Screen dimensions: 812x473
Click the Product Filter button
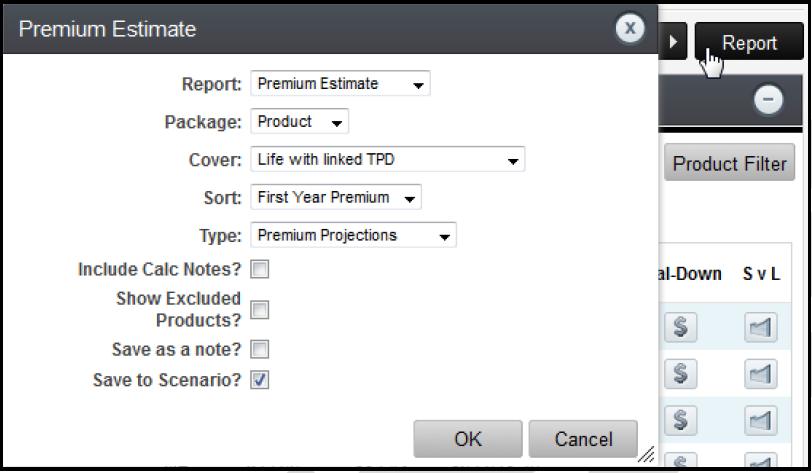click(x=729, y=163)
